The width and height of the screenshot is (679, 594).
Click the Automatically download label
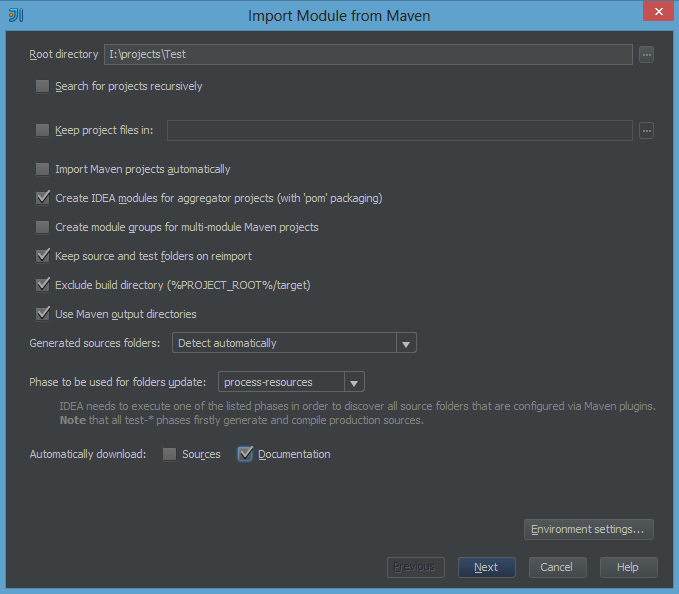point(87,454)
